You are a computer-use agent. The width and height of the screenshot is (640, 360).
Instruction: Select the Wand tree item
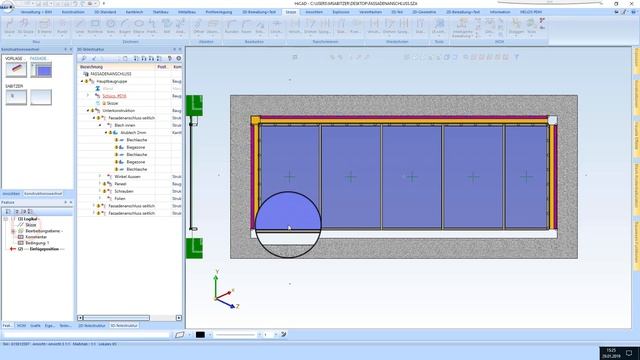pos(108,89)
